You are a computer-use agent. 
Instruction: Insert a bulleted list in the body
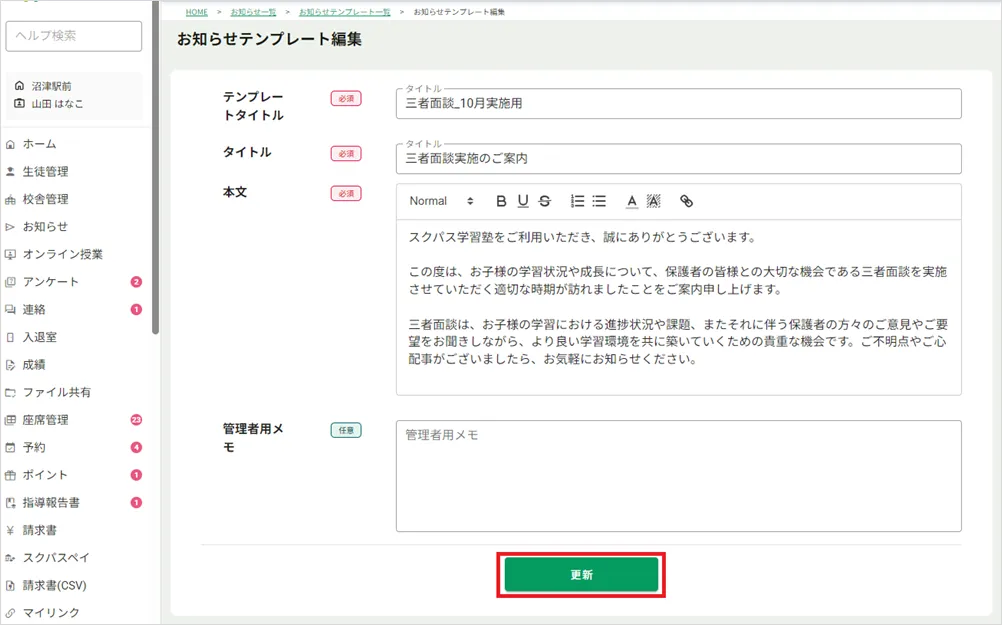599,201
